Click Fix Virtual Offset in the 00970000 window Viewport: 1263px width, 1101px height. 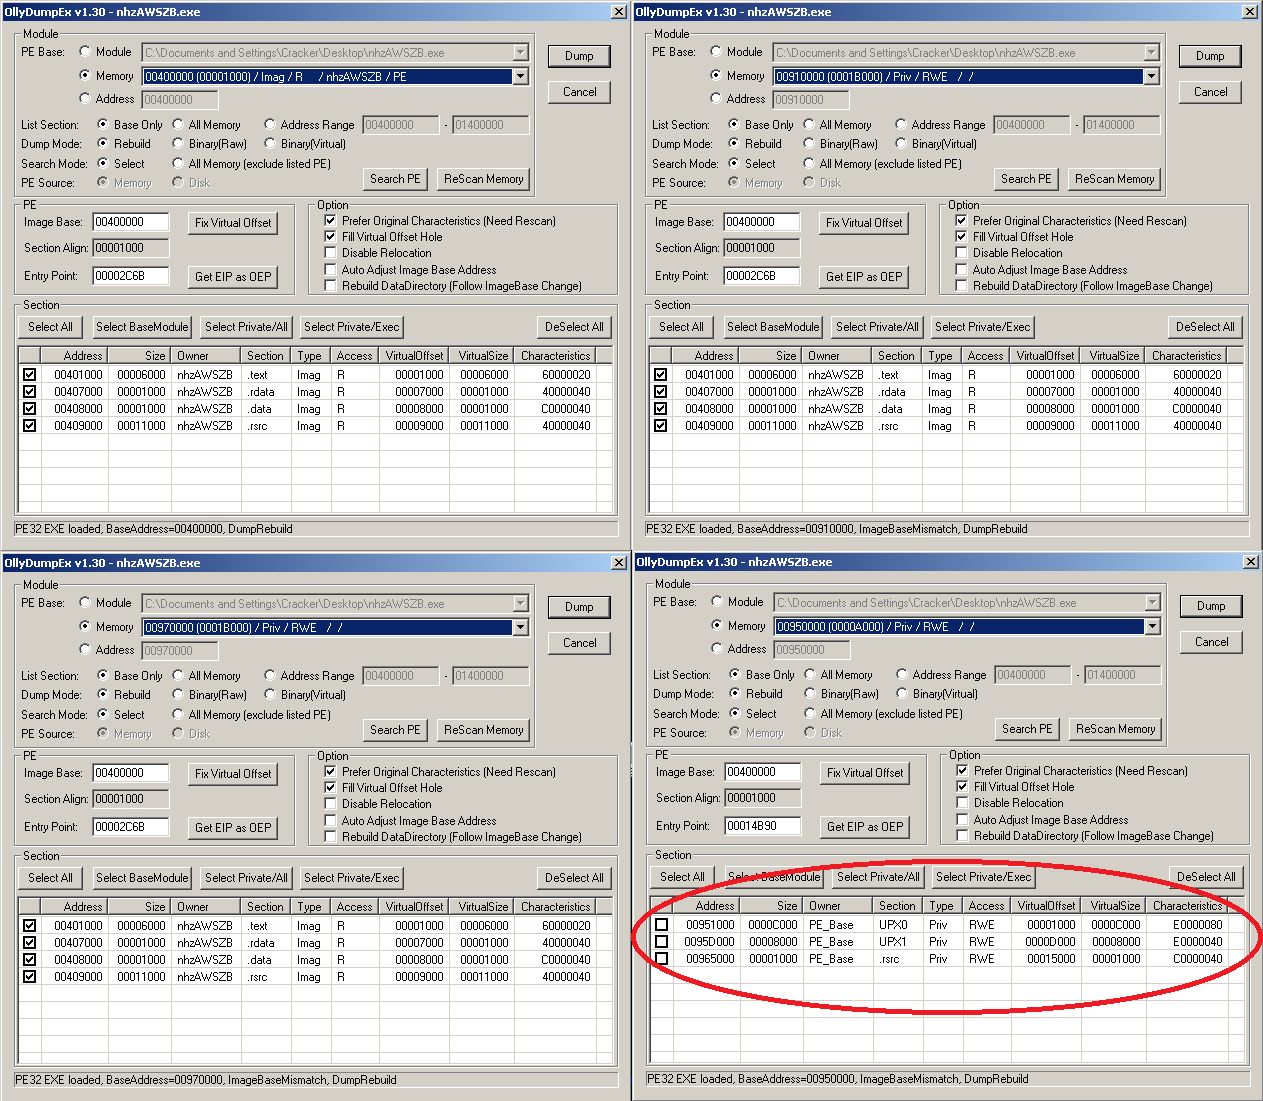pos(233,774)
